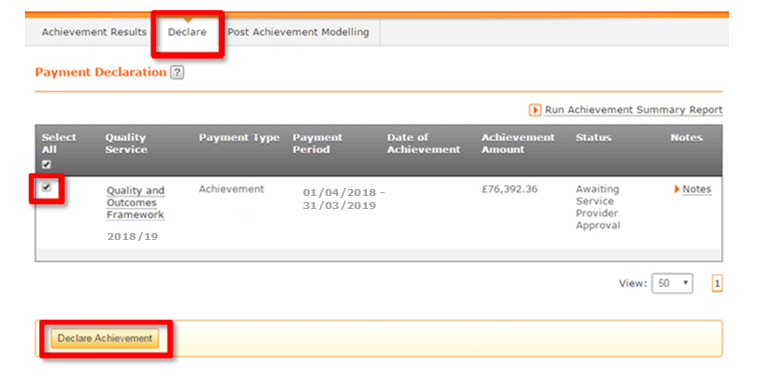The height and width of the screenshot is (385, 766).
Task: Switch to the Declare tab
Action: pos(187,32)
